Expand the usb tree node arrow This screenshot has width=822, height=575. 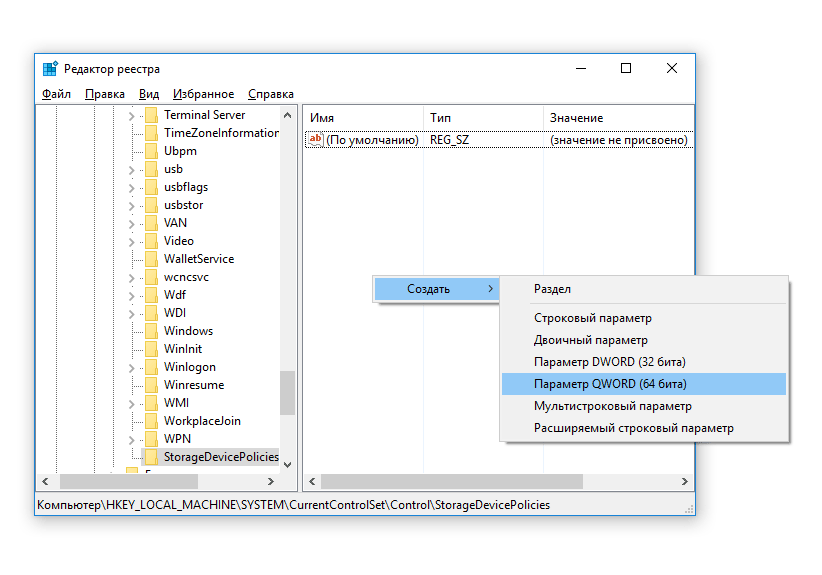[x=131, y=169]
